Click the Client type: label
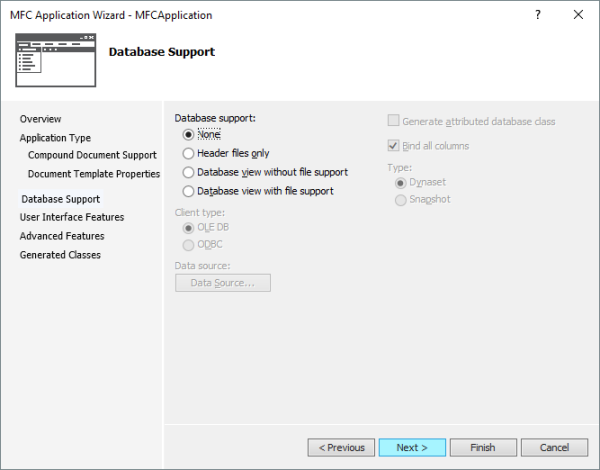Viewport: 600px width, 470px height. pos(200,212)
